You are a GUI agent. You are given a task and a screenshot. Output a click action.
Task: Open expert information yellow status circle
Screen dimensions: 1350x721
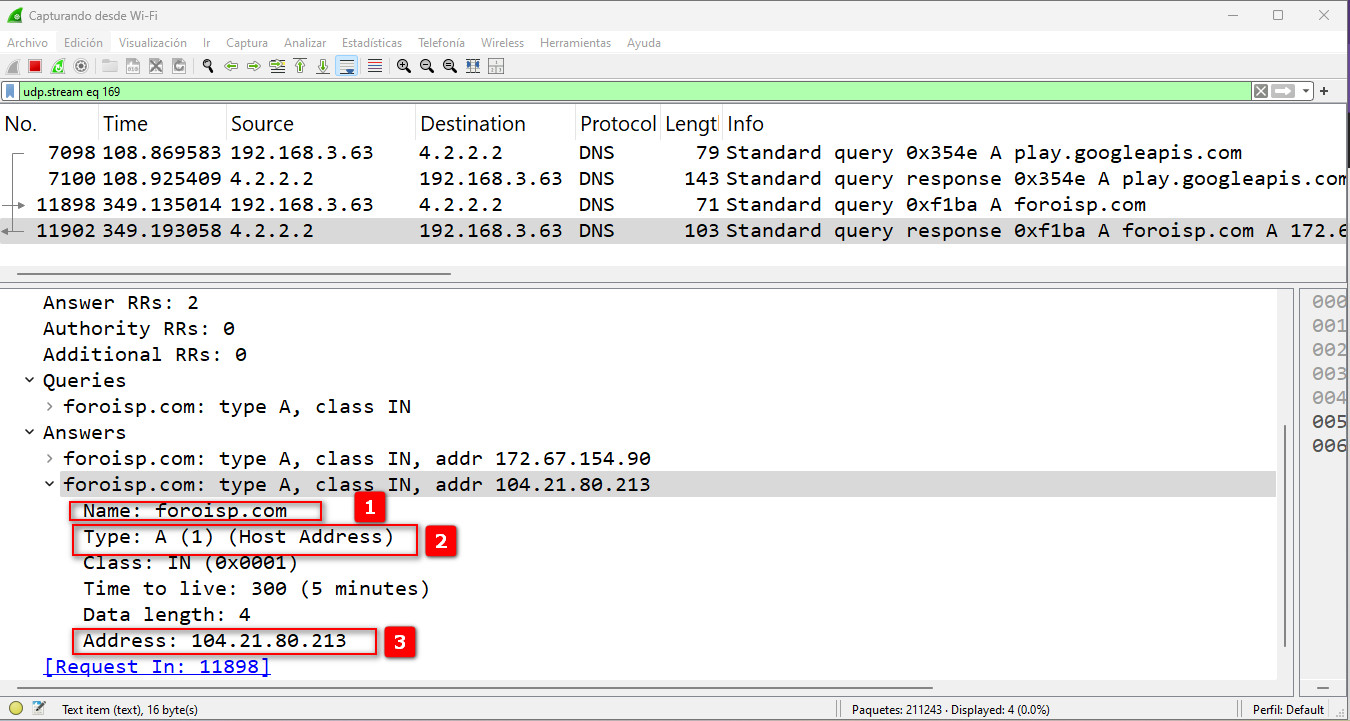click(x=16, y=709)
